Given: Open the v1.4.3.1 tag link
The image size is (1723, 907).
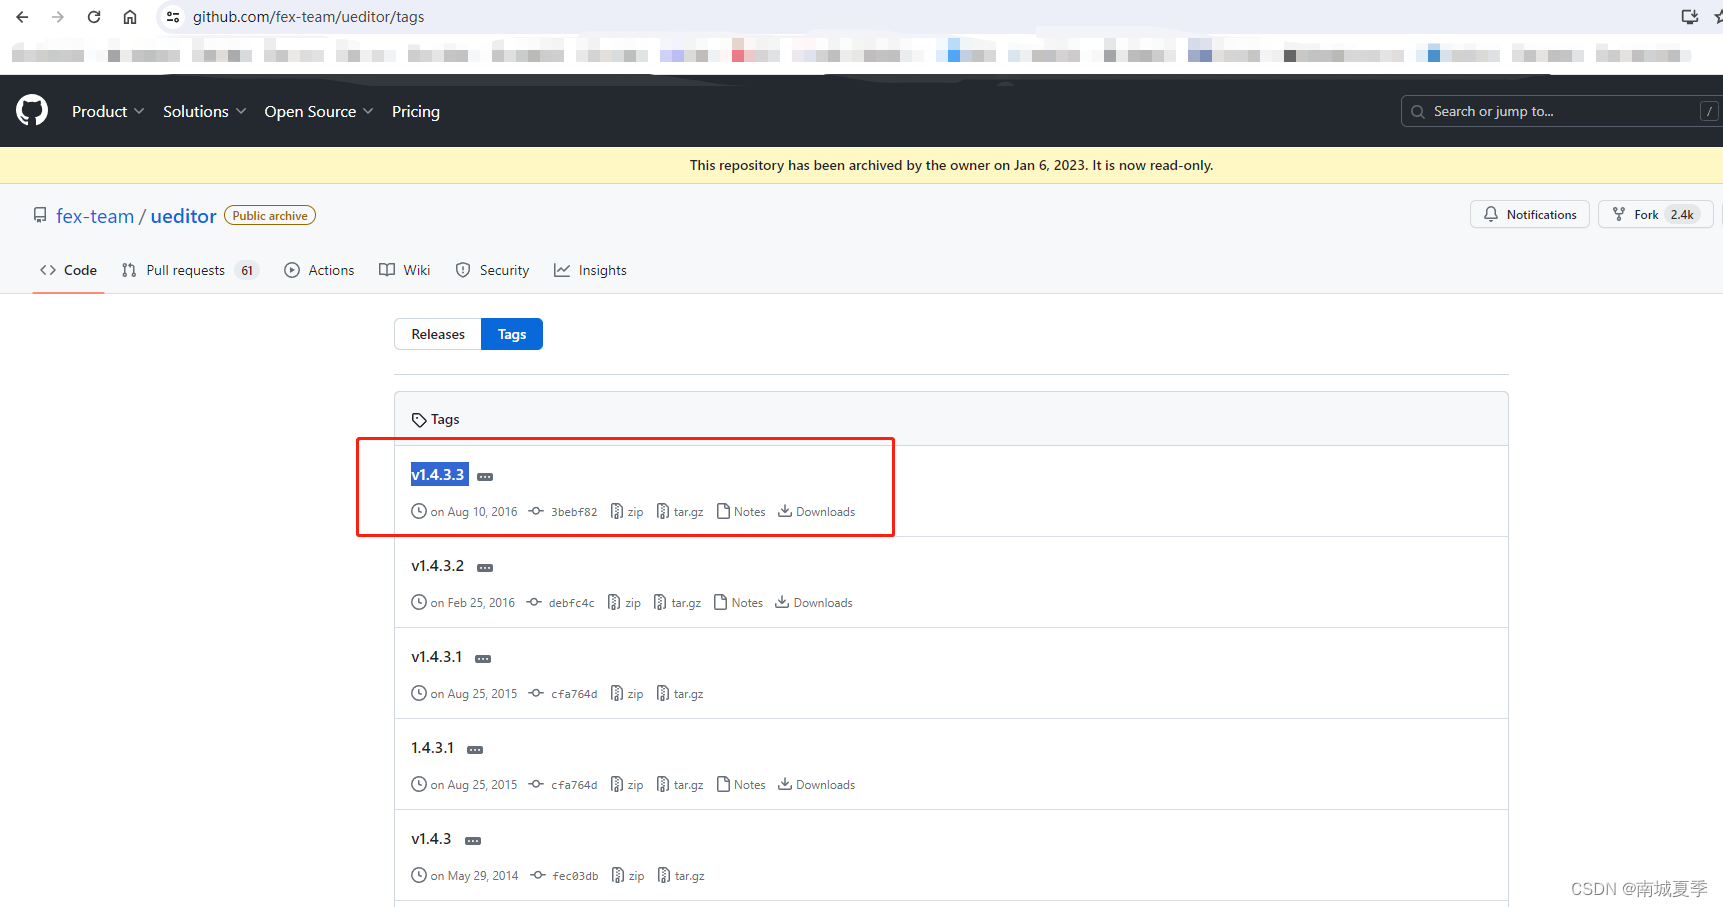Looking at the screenshot, I should click(x=437, y=656).
